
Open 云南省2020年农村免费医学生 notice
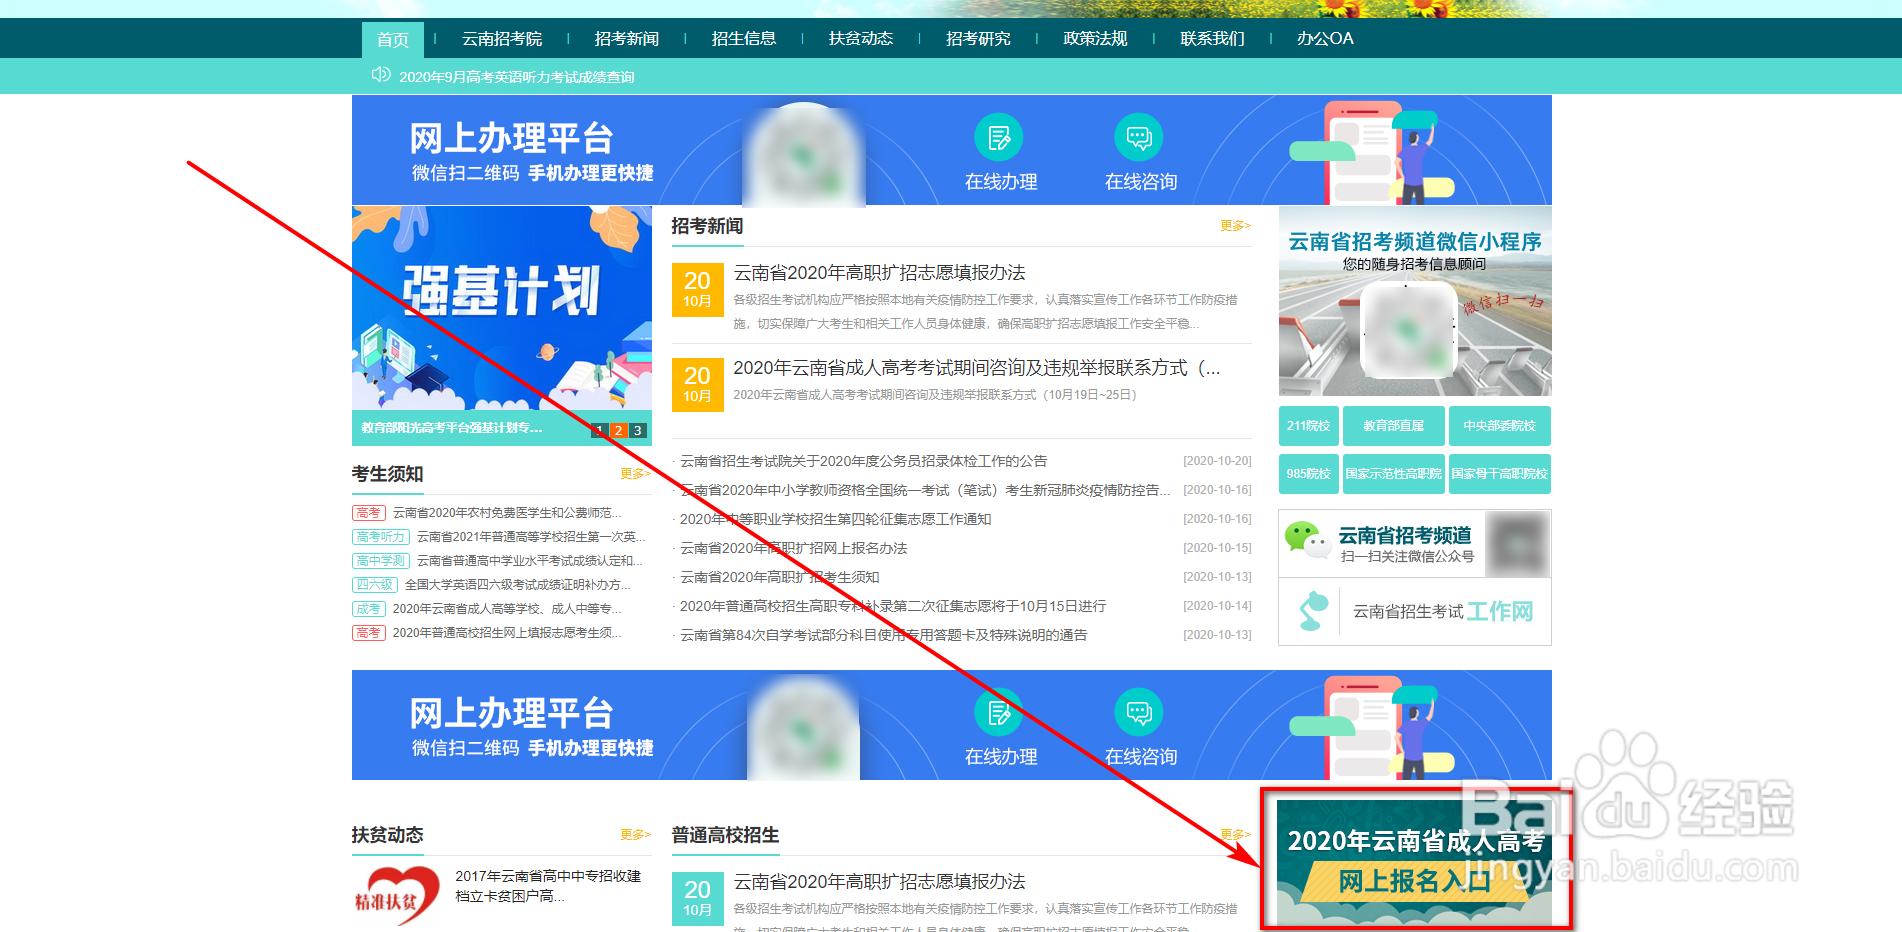(x=507, y=513)
